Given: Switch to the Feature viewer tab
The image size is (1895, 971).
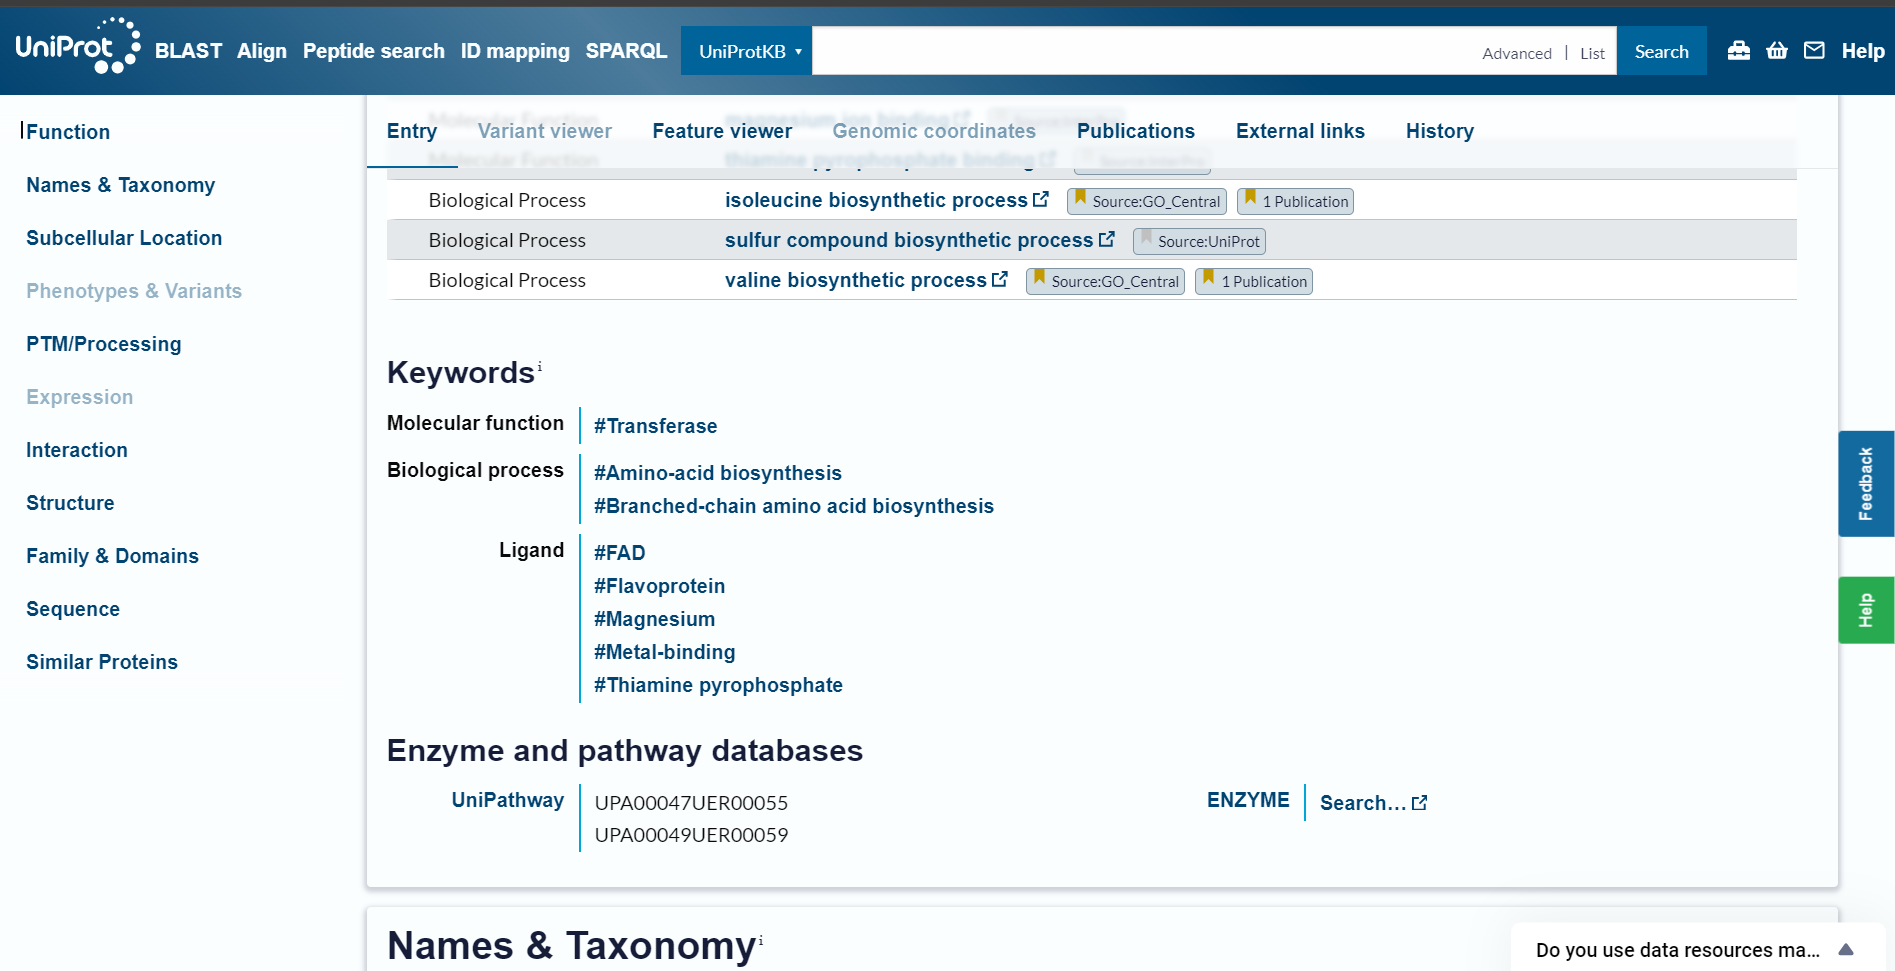Looking at the screenshot, I should tap(722, 131).
